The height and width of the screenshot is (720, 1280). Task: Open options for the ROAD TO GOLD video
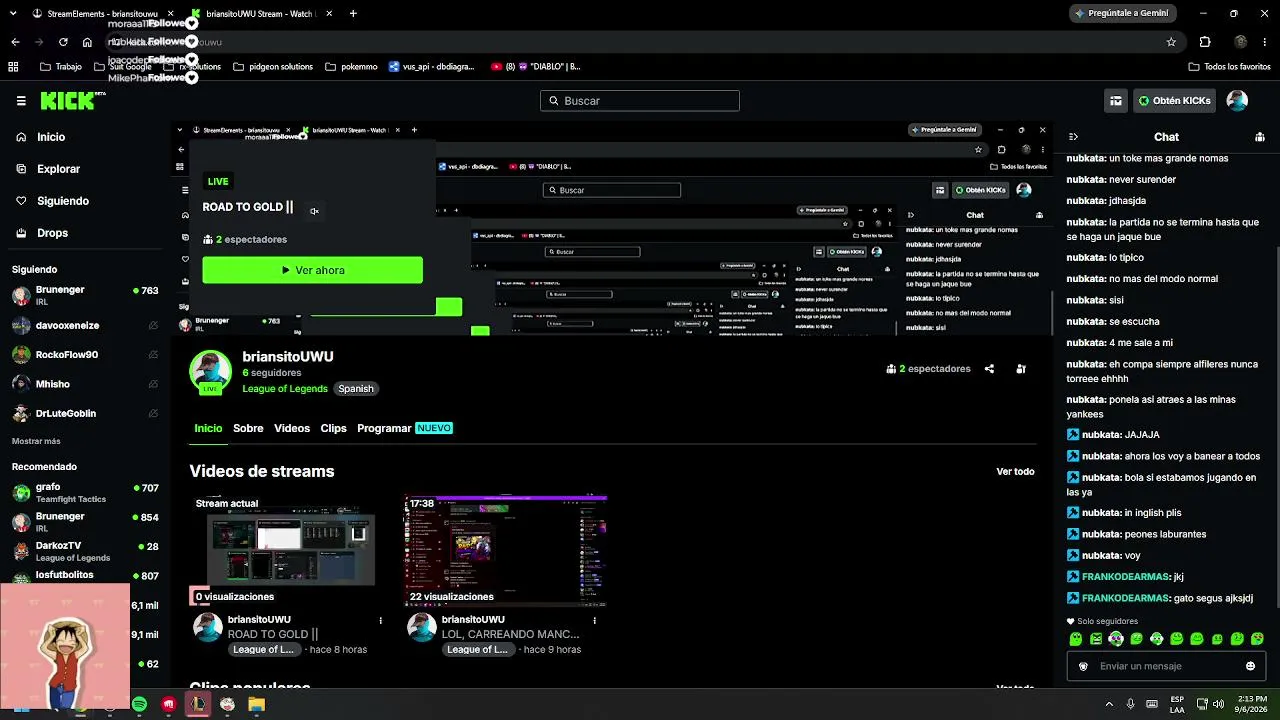pos(380,620)
